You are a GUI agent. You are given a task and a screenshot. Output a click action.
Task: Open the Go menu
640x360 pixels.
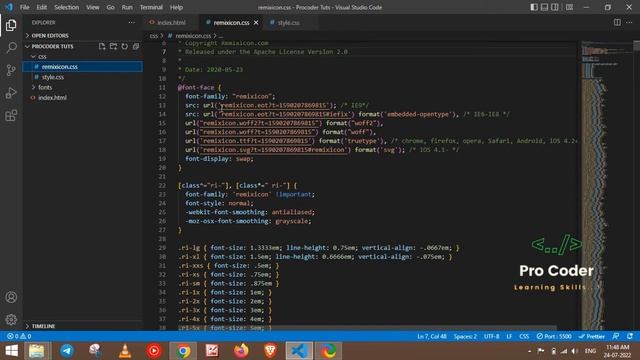[x=111, y=7]
